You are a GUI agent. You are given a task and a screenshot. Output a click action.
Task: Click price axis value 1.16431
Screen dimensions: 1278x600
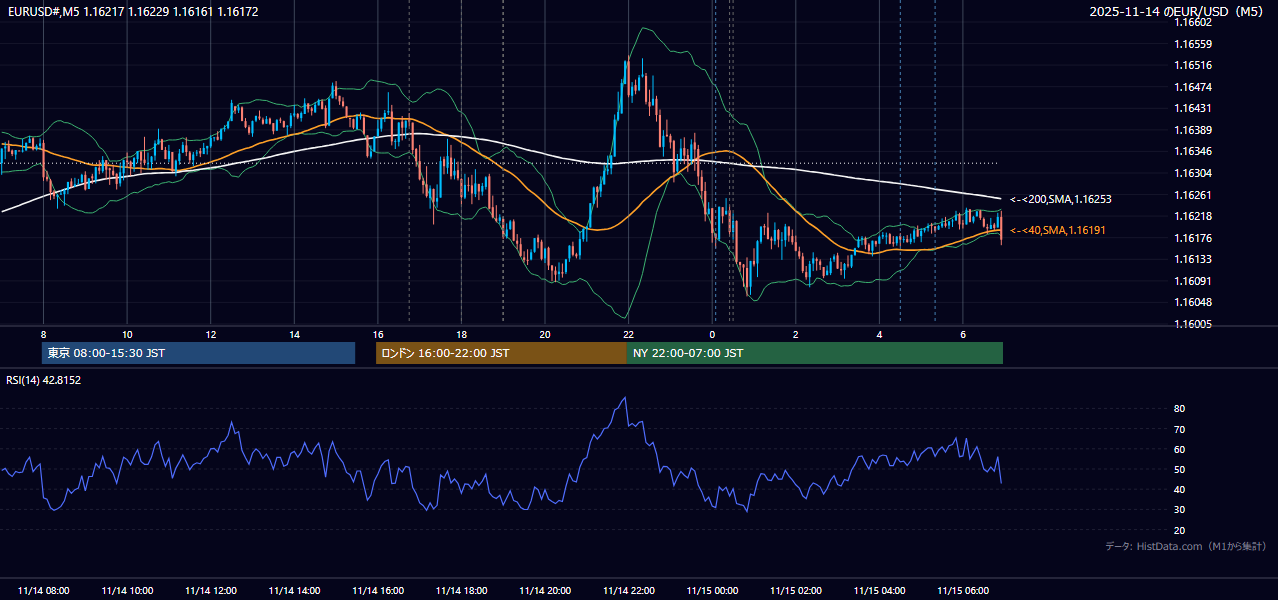pos(1193,108)
